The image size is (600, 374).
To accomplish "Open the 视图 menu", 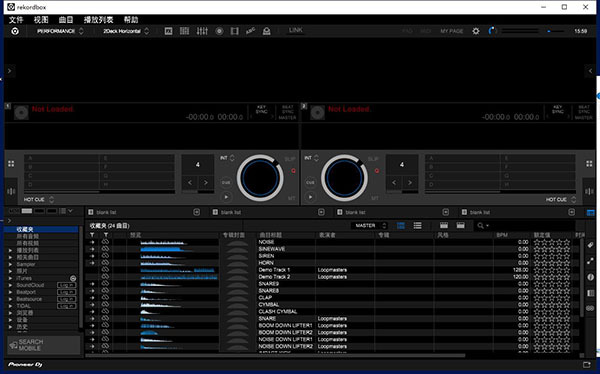I will click(41, 20).
